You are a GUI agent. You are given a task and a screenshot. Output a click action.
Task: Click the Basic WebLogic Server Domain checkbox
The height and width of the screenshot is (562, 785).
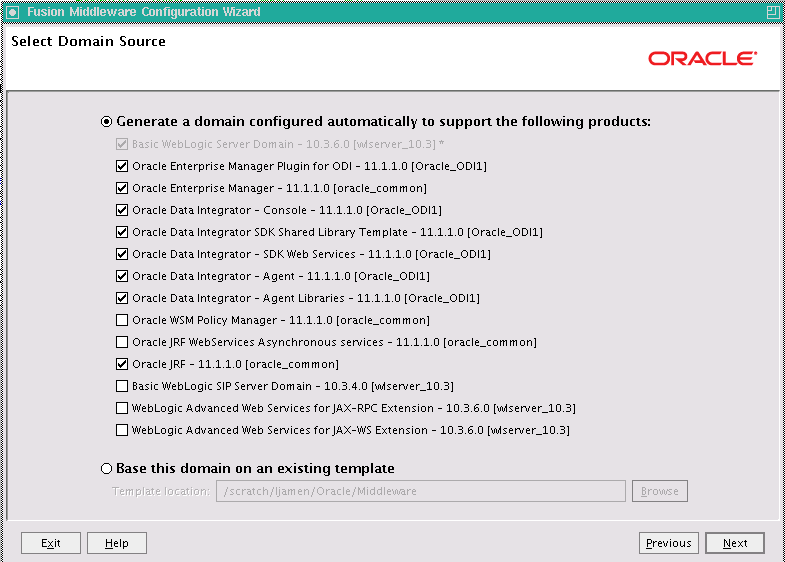click(122, 144)
